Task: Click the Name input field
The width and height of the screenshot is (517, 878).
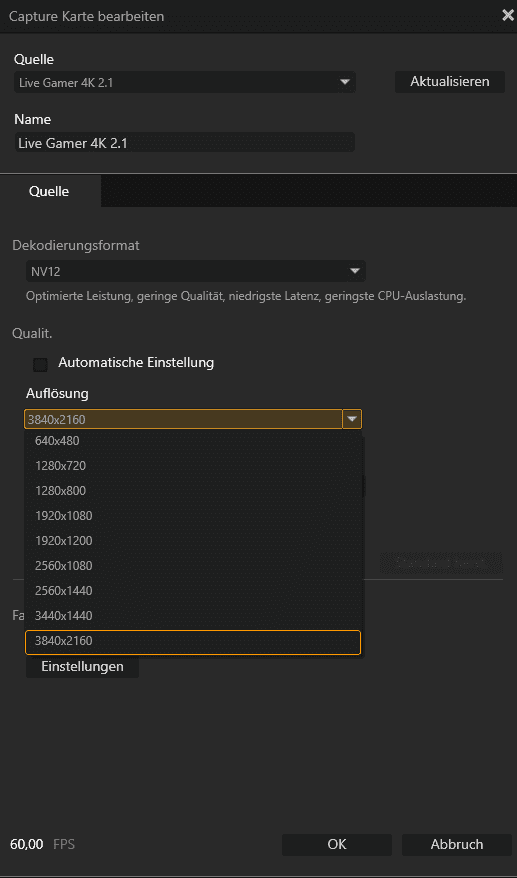Action: pyautogui.click(x=185, y=143)
